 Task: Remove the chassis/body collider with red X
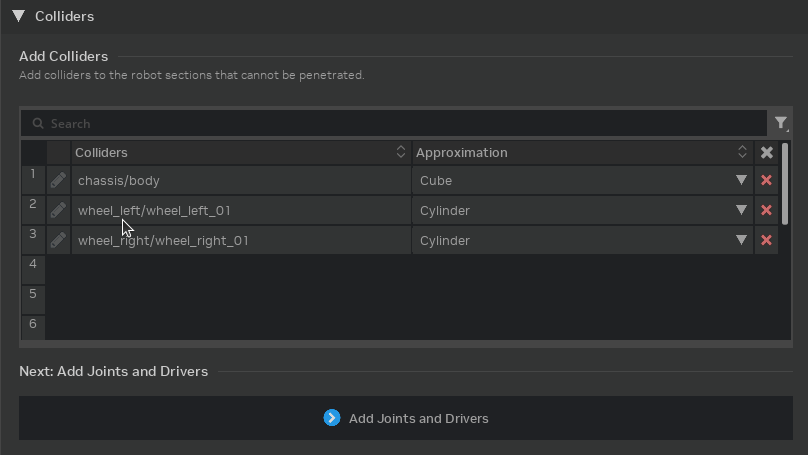click(x=766, y=181)
